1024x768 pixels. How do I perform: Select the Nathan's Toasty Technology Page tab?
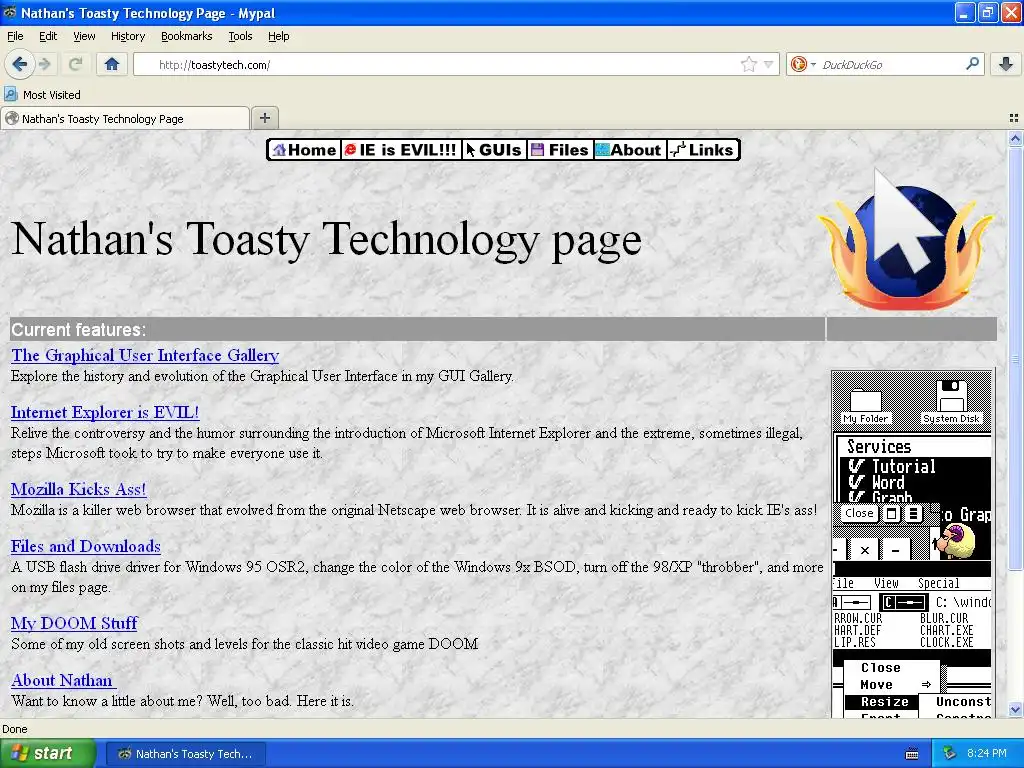point(125,118)
